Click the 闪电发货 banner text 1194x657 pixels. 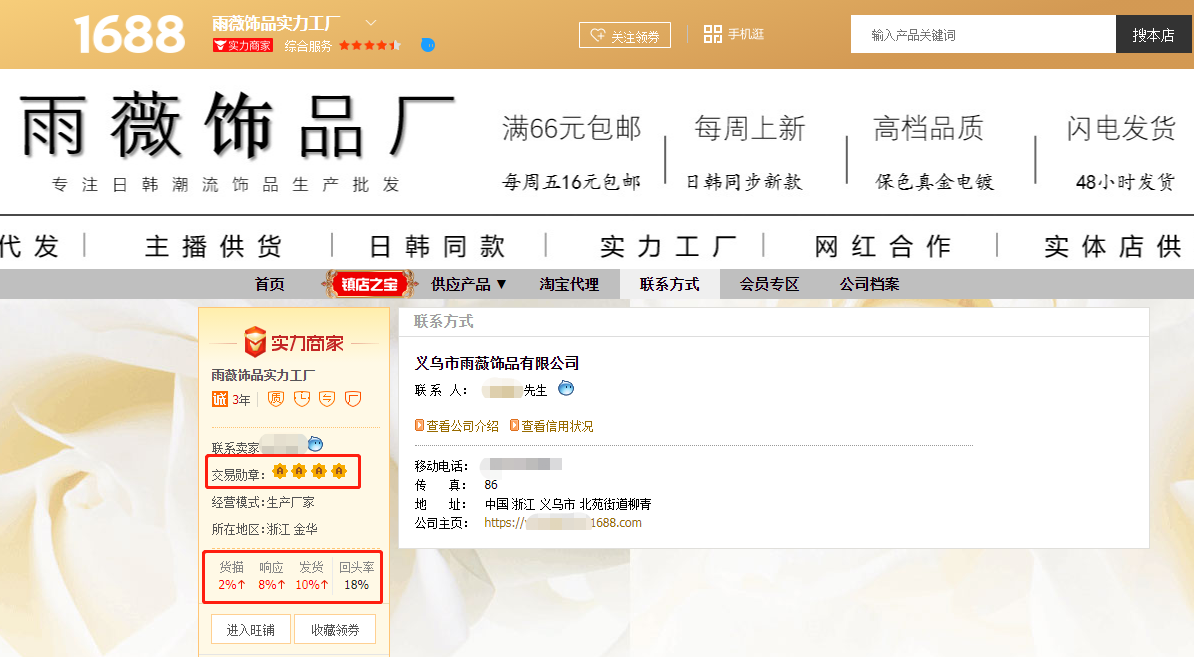[x=1121, y=128]
